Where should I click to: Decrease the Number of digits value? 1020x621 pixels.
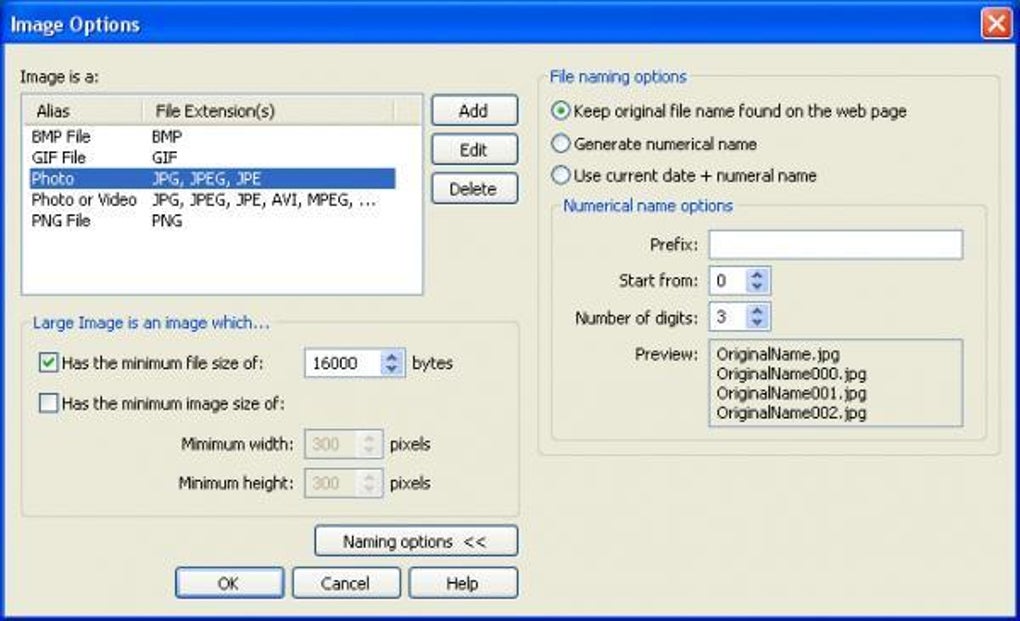click(756, 323)
